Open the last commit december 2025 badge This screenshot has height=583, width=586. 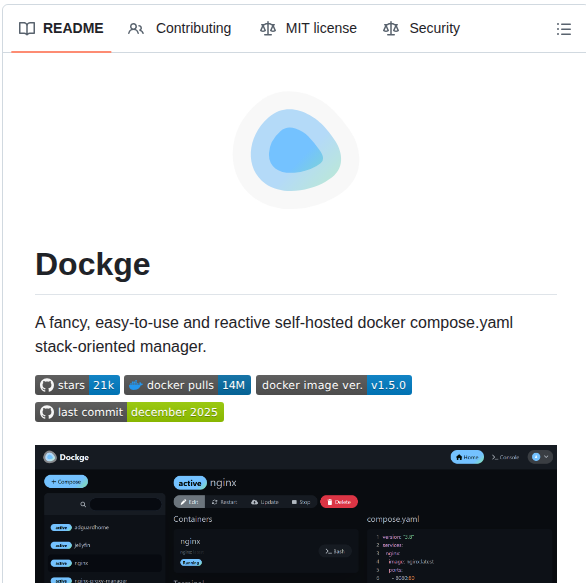click(129, 412)
